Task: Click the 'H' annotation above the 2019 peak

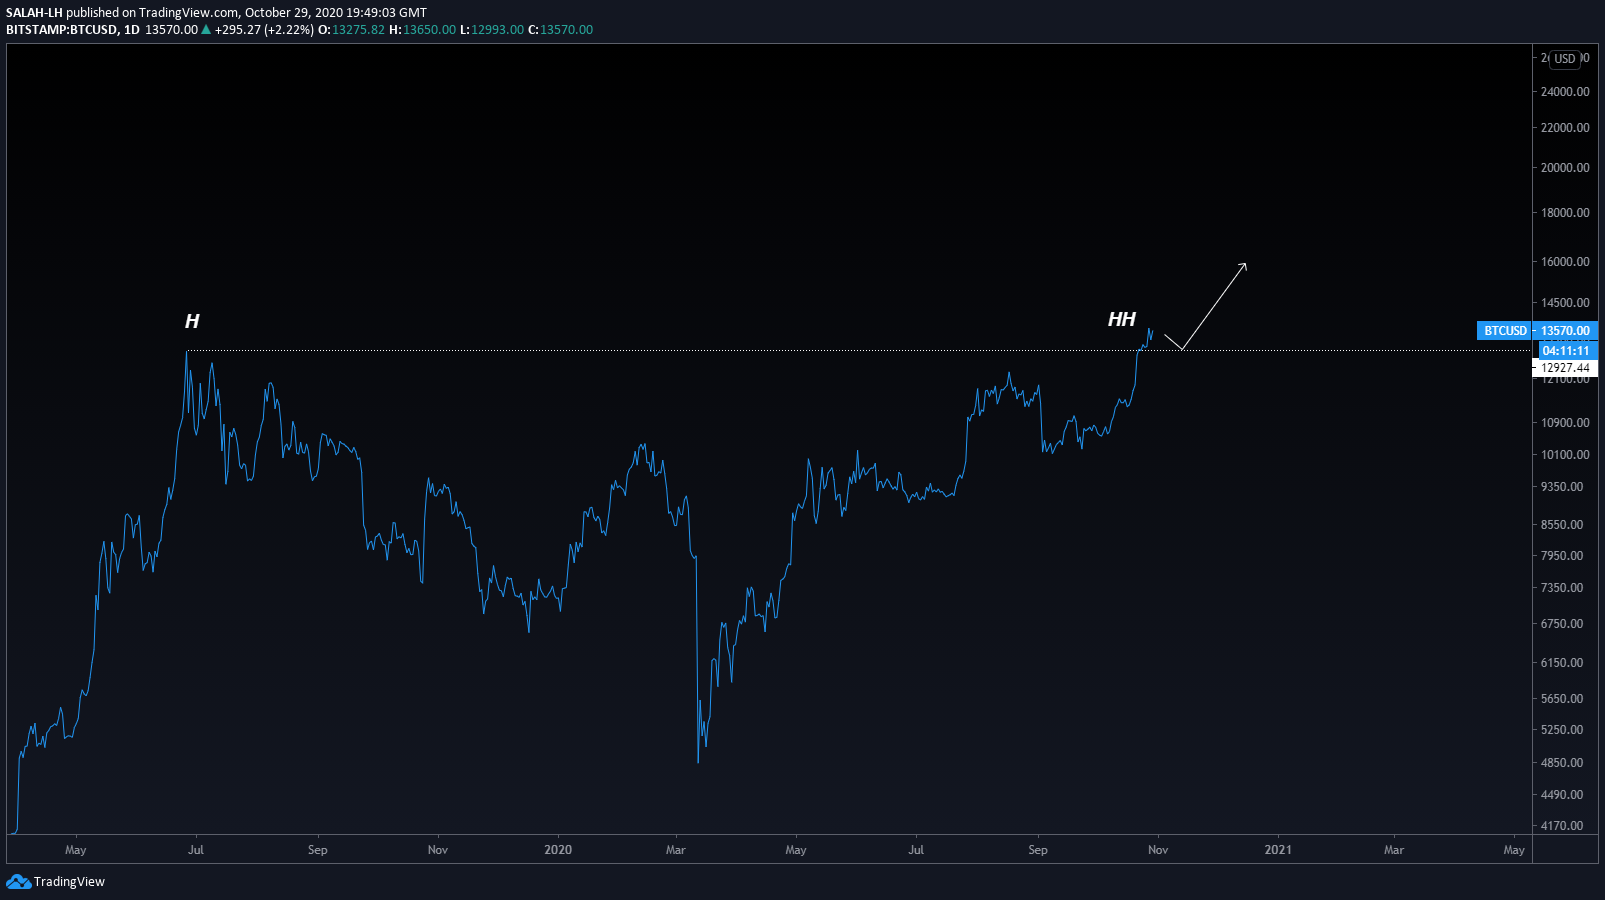Action: coord(192,321)
